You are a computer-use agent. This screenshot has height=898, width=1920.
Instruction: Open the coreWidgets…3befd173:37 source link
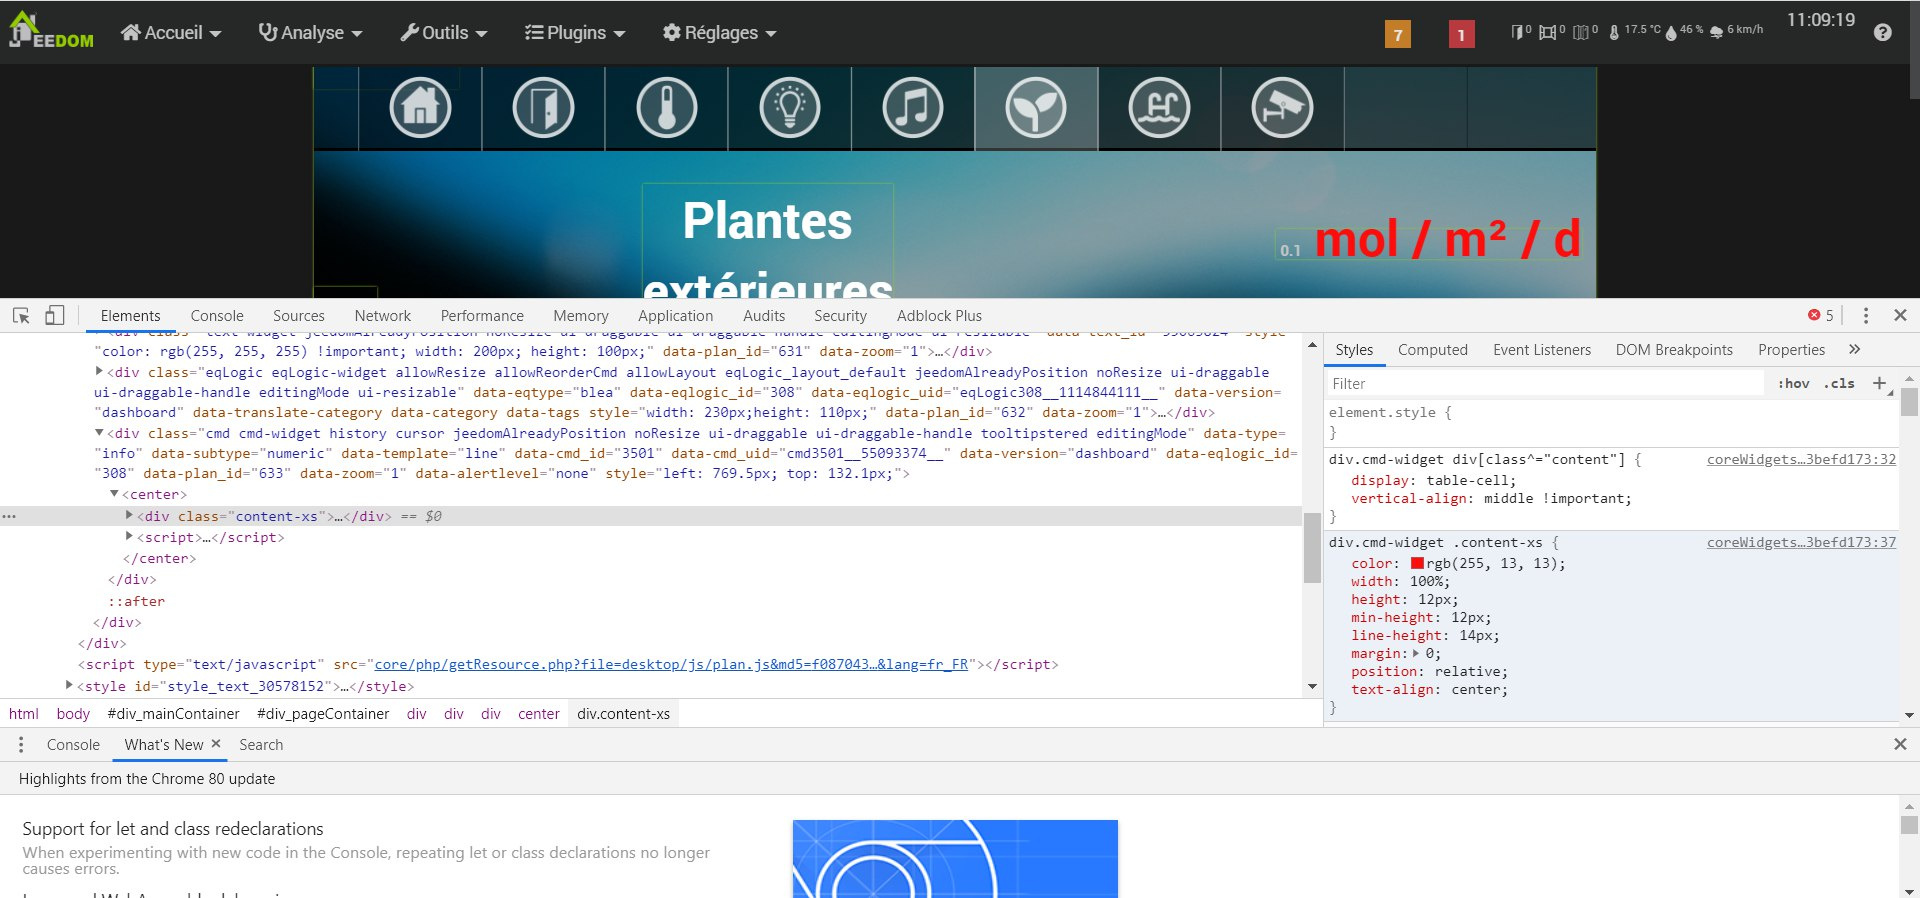point(1801,542)
